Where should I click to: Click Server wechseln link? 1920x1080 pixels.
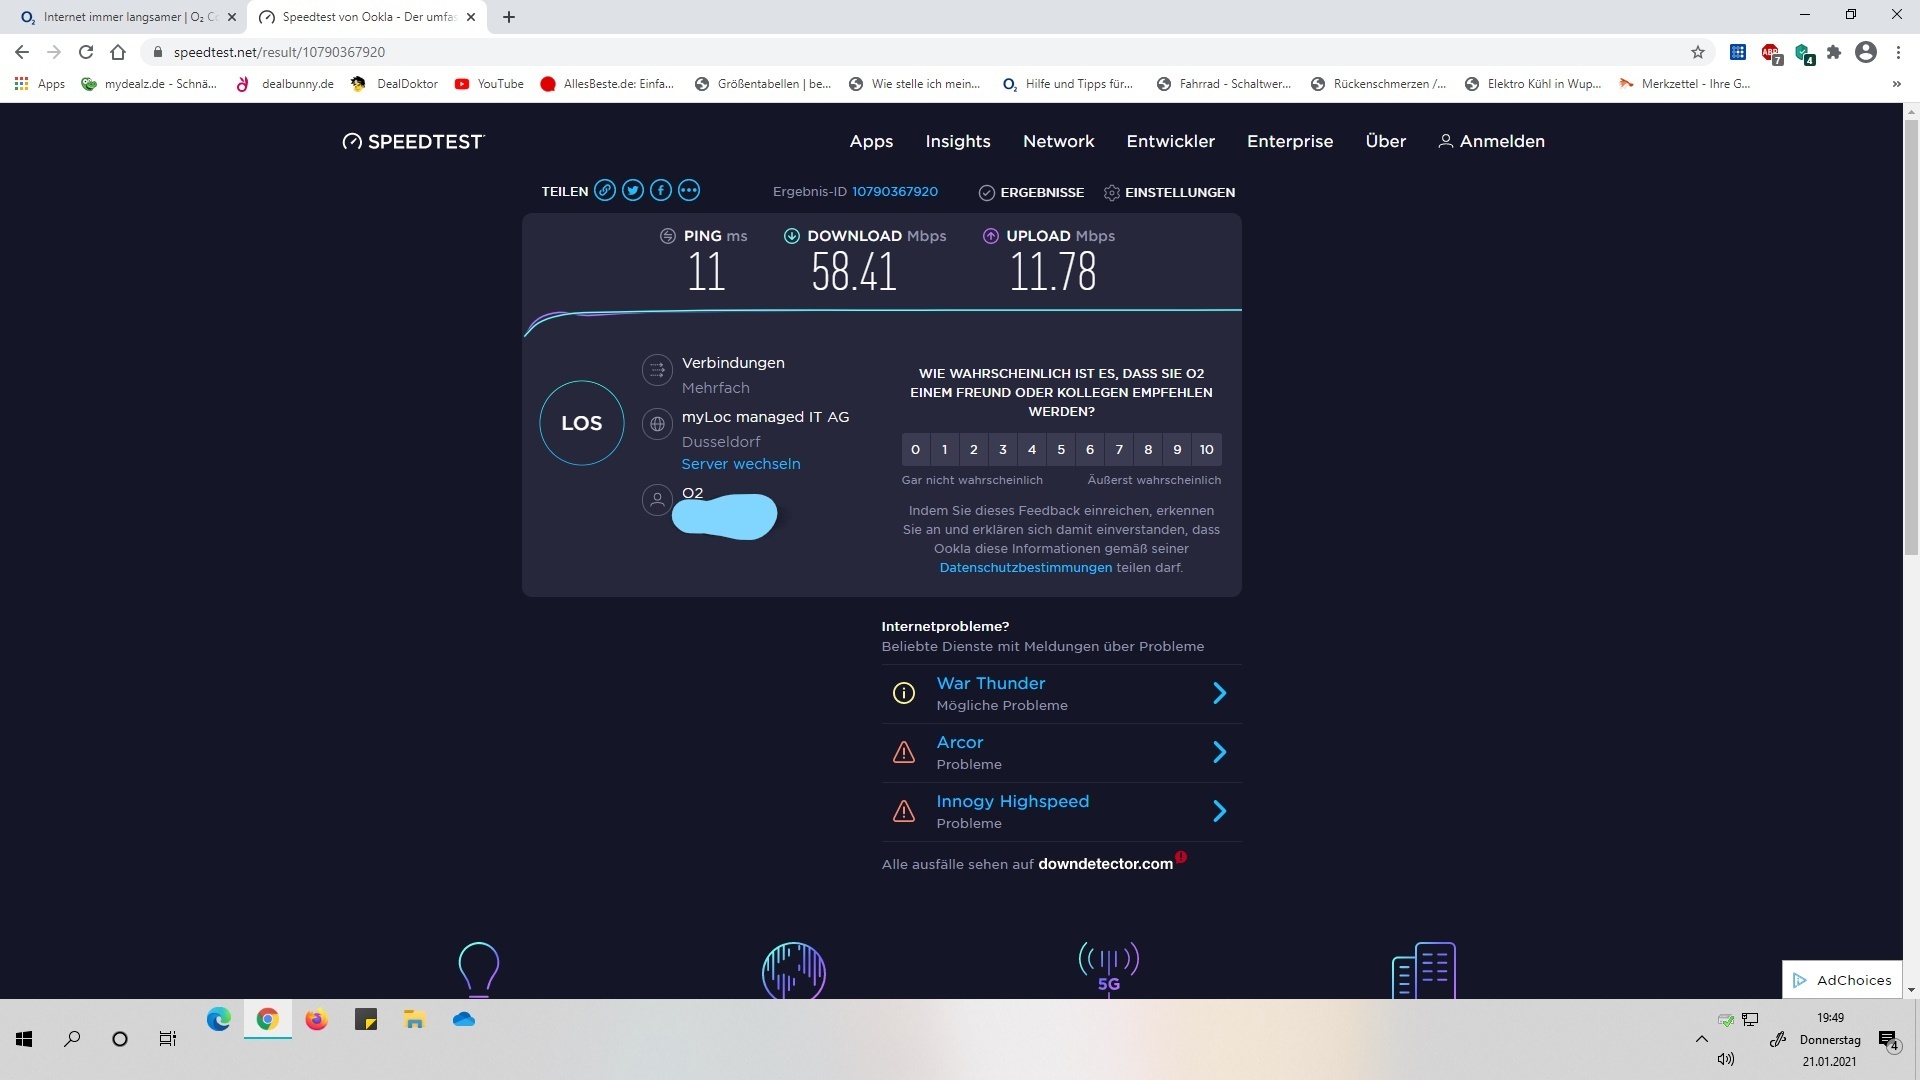741,464
